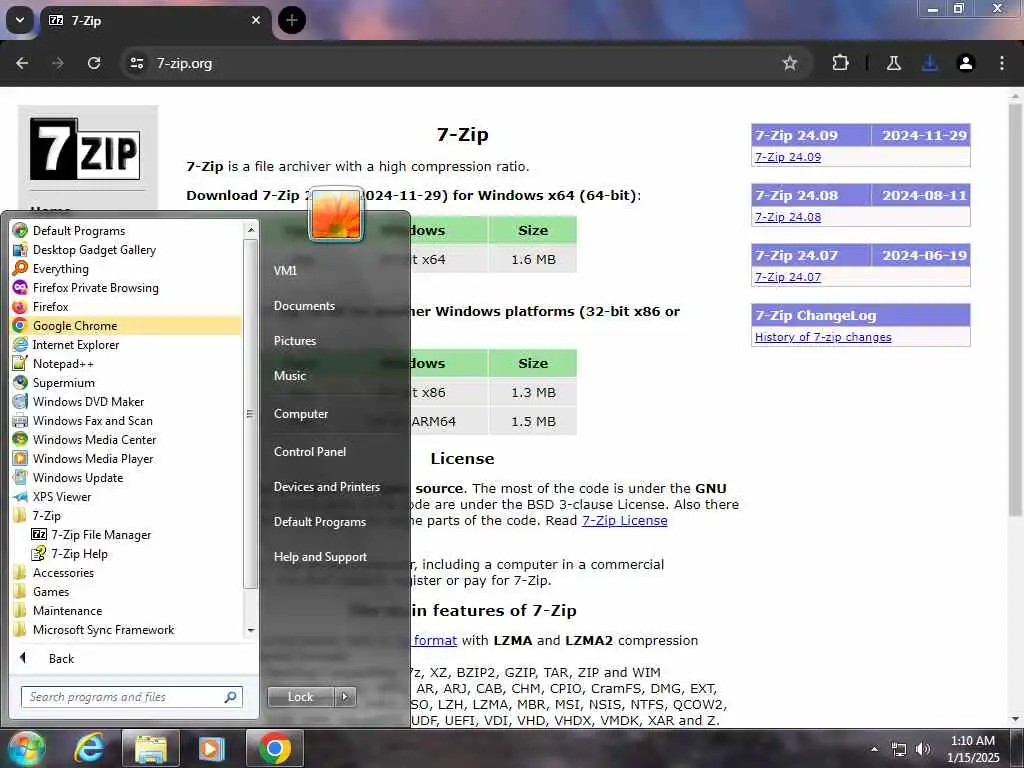1024x768 pixels.
Task: Launch Google Chrome from Start menu
Action: pos(127,325)
